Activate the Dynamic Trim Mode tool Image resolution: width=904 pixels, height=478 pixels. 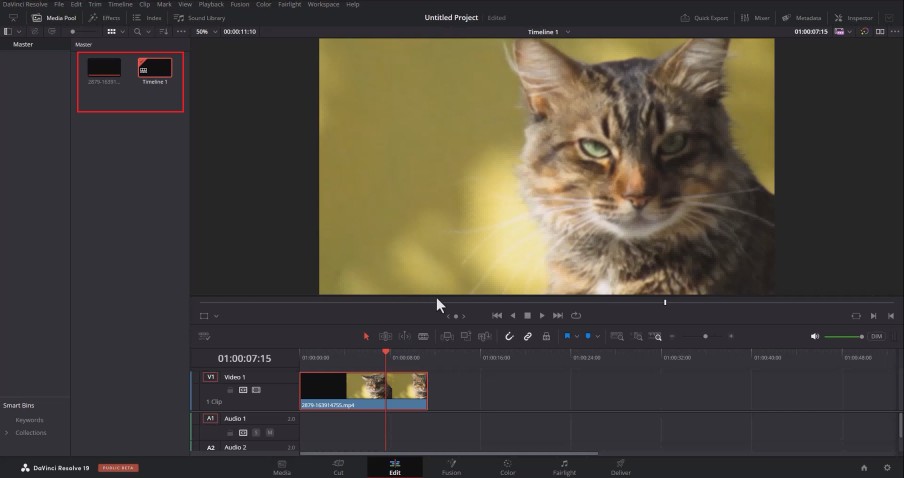pyautogui.click(x=405, y=336)
